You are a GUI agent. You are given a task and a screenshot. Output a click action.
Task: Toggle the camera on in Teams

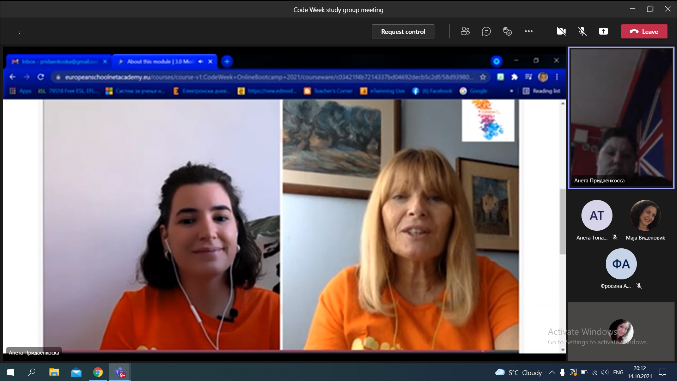click(561, 32)
